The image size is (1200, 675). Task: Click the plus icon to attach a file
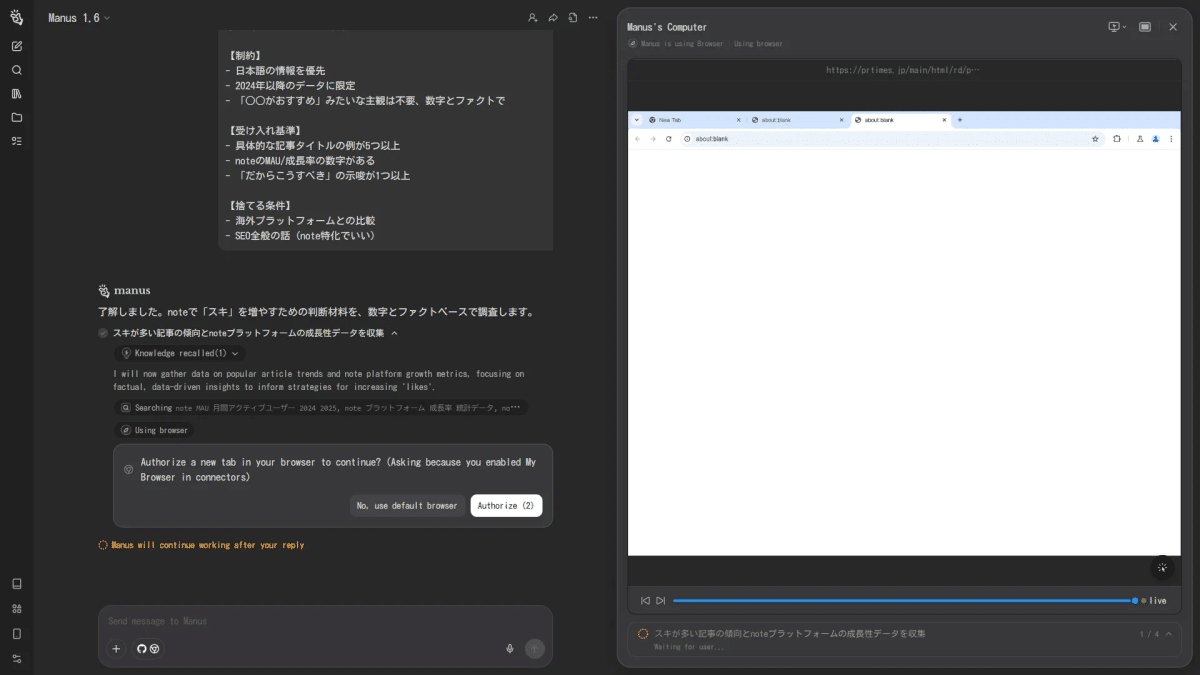point(116,648)
